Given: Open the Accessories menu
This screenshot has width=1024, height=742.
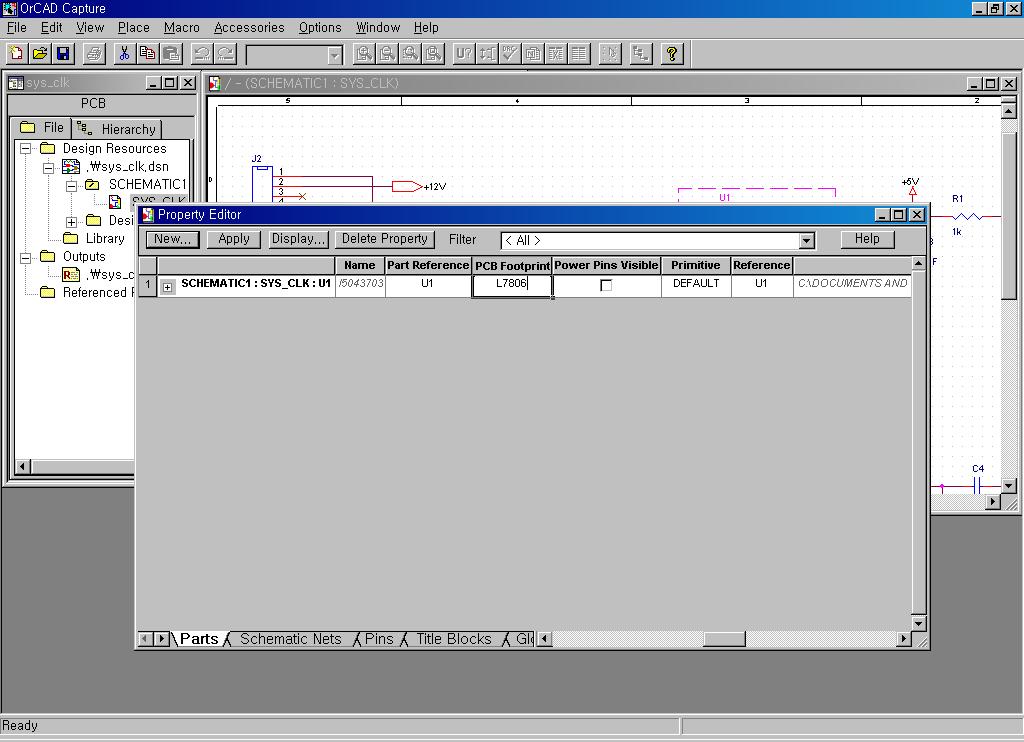Looking at the screenshot, I should coord(249,27).
